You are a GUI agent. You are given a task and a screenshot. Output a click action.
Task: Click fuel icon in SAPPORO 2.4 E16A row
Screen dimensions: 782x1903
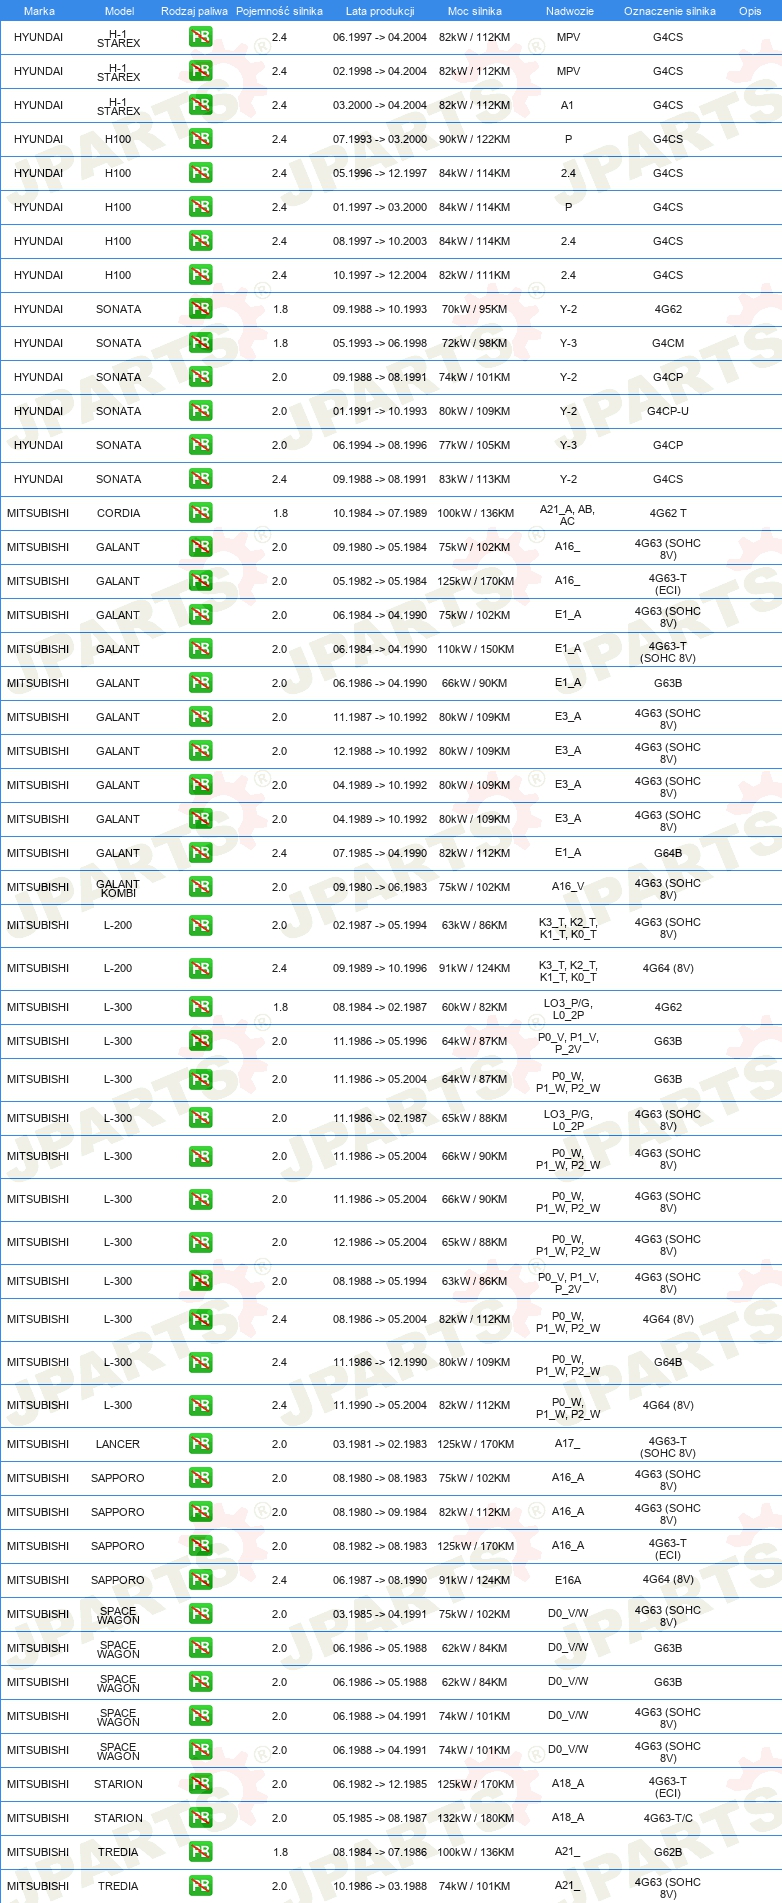(200, 1580)
